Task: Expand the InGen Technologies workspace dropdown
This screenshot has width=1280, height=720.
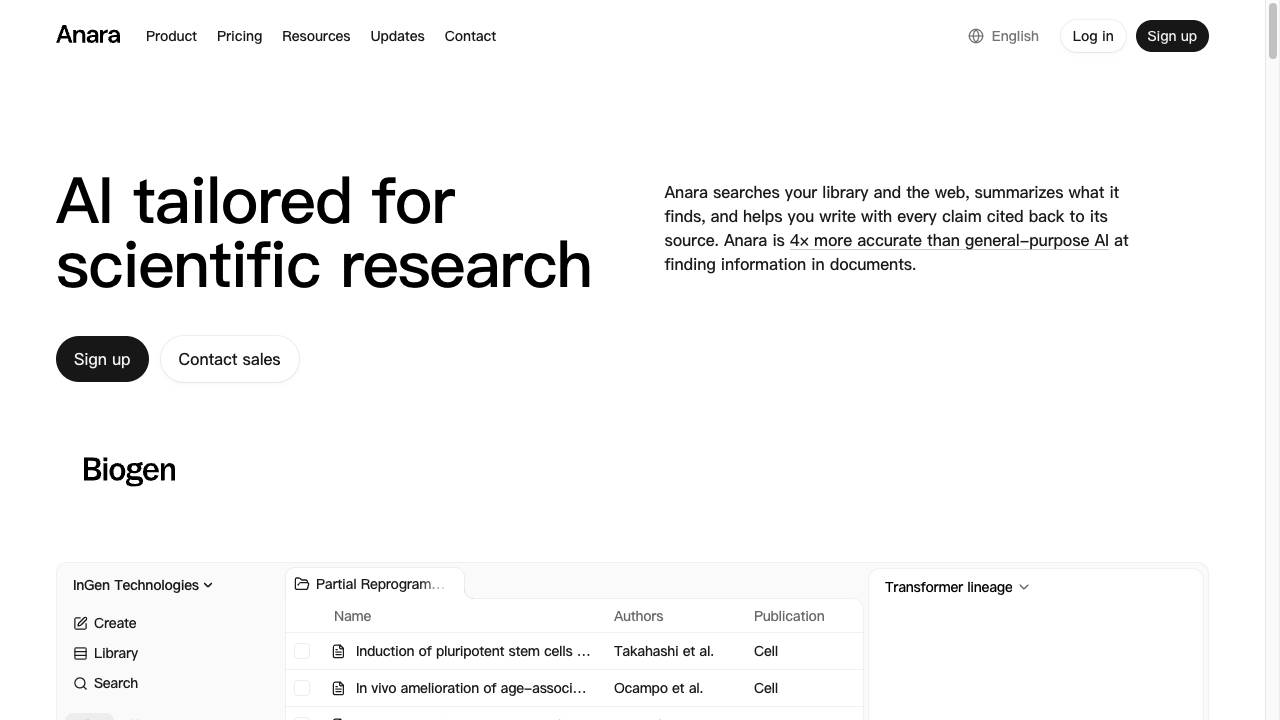Action: pyautogui.click(x=143, y=585)
